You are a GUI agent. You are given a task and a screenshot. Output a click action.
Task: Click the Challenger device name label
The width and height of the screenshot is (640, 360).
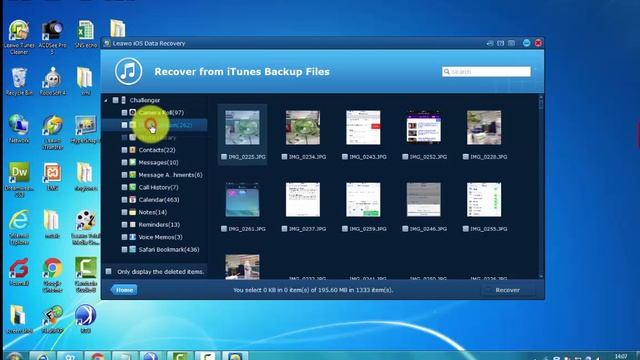[x=145, y=100]
